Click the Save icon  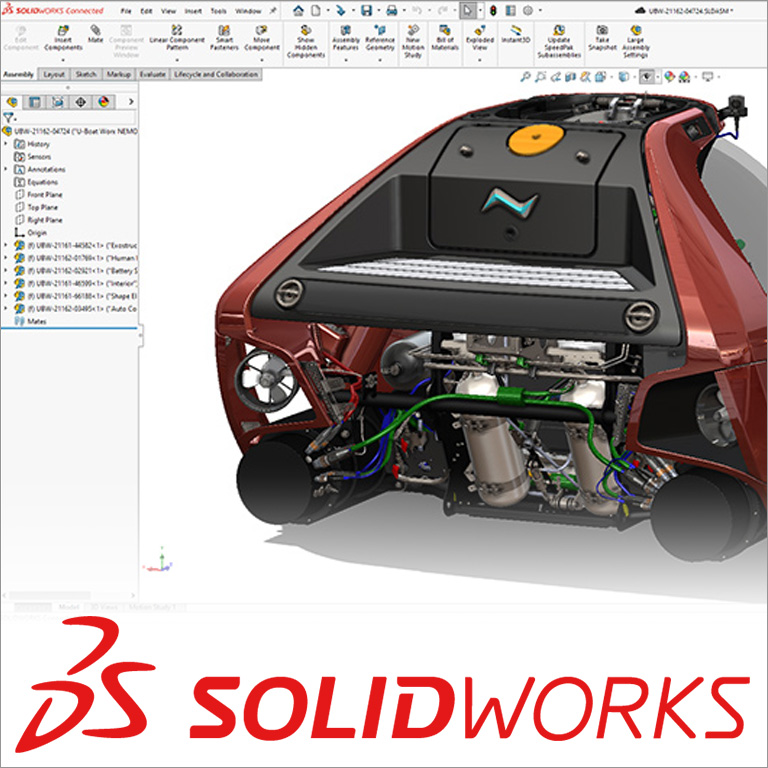tap(366, 10)
